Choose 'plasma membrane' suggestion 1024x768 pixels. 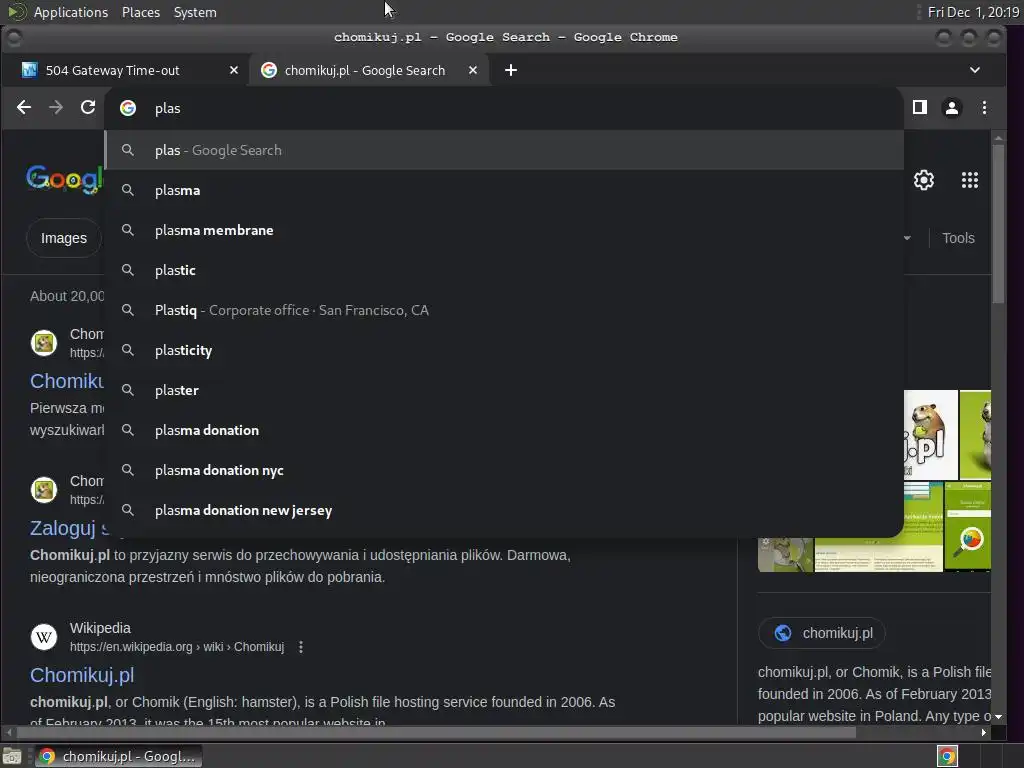[504, 230]
